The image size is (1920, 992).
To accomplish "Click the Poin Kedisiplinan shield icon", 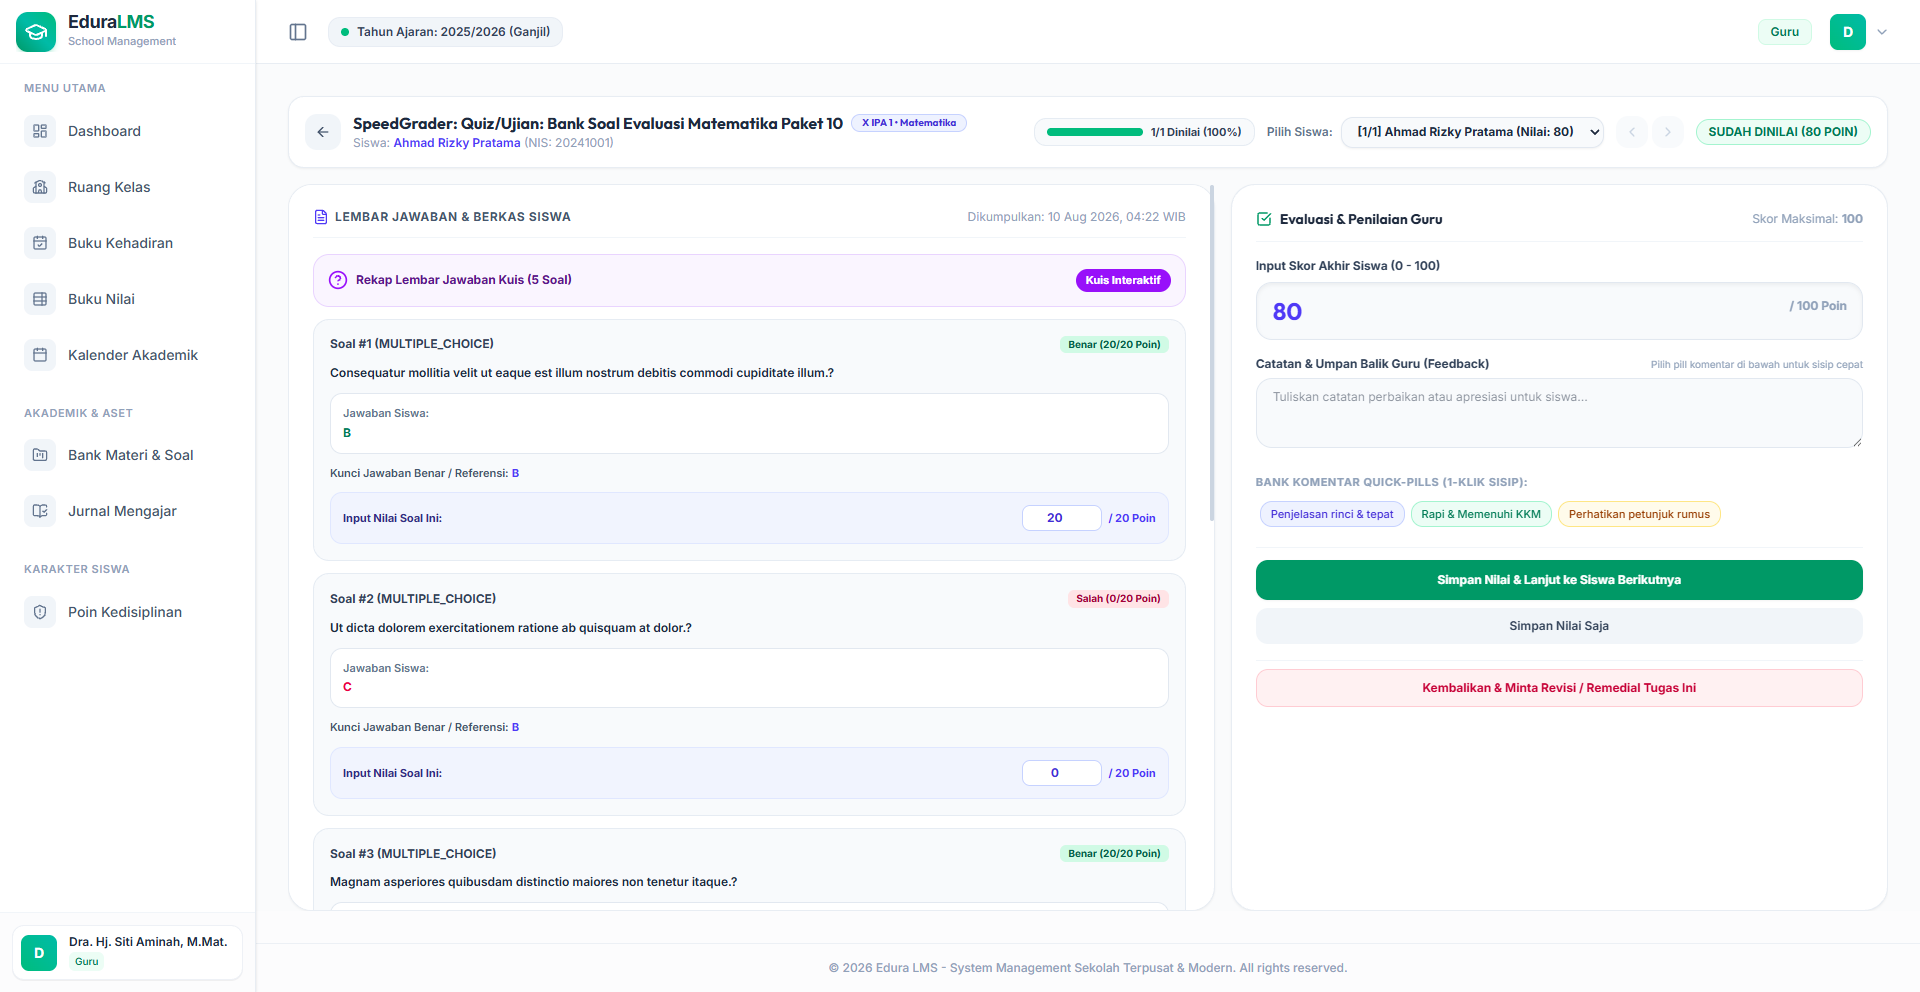I will (x=40, y=612).
